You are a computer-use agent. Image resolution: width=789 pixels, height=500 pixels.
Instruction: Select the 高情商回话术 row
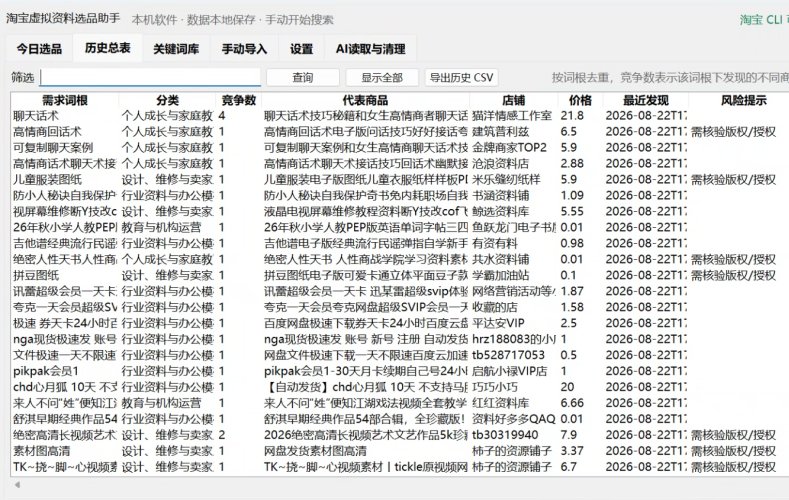tap(400, 132)
